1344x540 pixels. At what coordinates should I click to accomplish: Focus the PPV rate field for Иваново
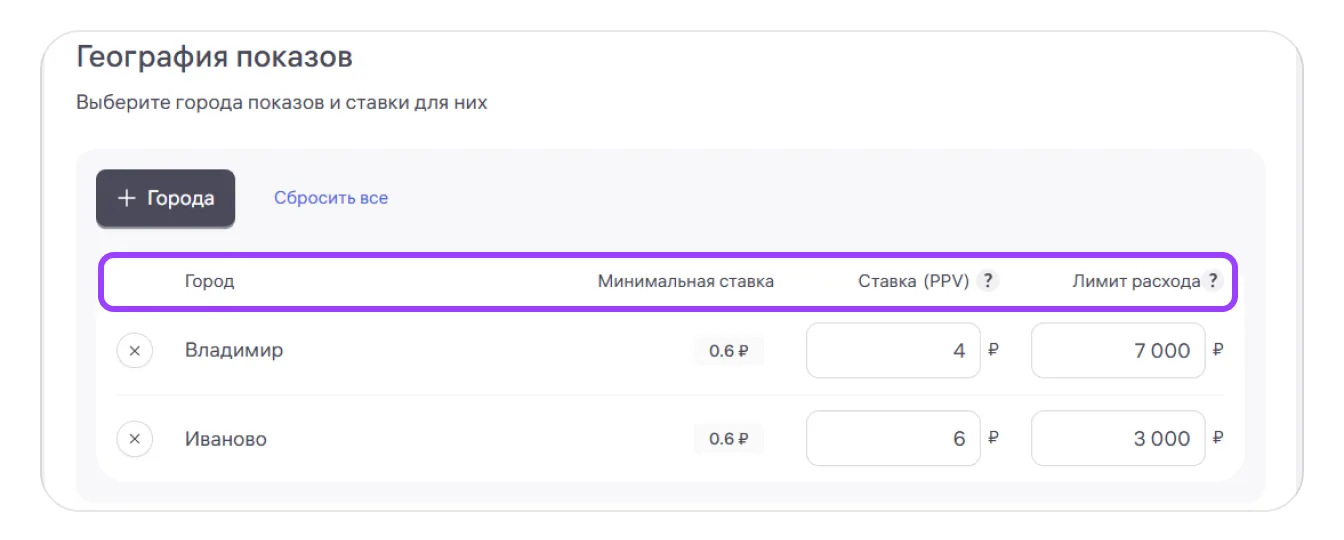(x=893, y=439)
